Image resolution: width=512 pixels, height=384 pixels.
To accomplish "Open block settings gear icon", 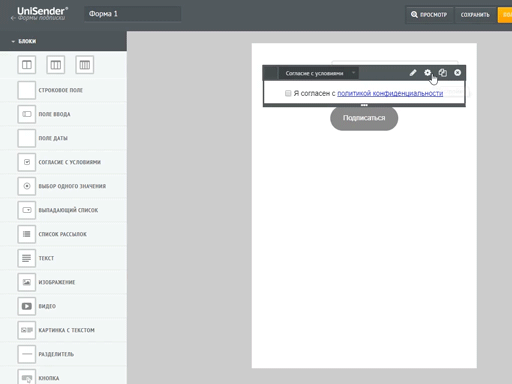I will coord(427,73).
